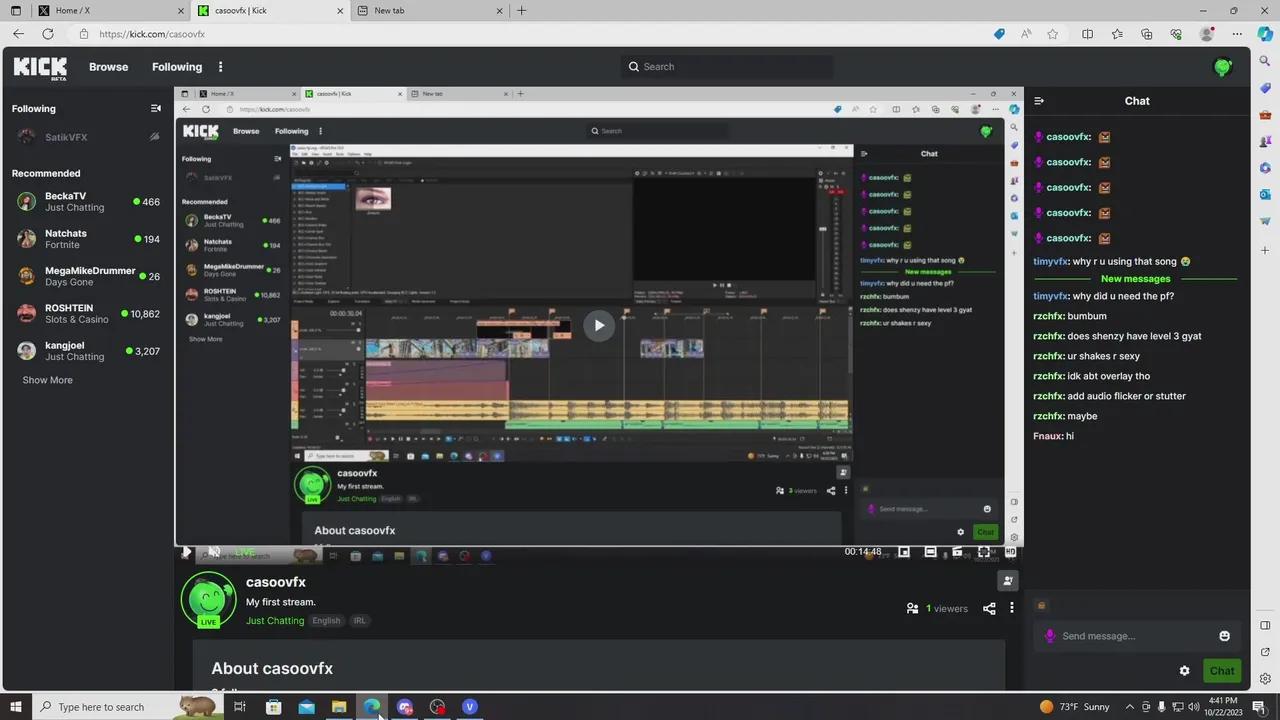Toggle theater mode on the video player

pos(930,552)
